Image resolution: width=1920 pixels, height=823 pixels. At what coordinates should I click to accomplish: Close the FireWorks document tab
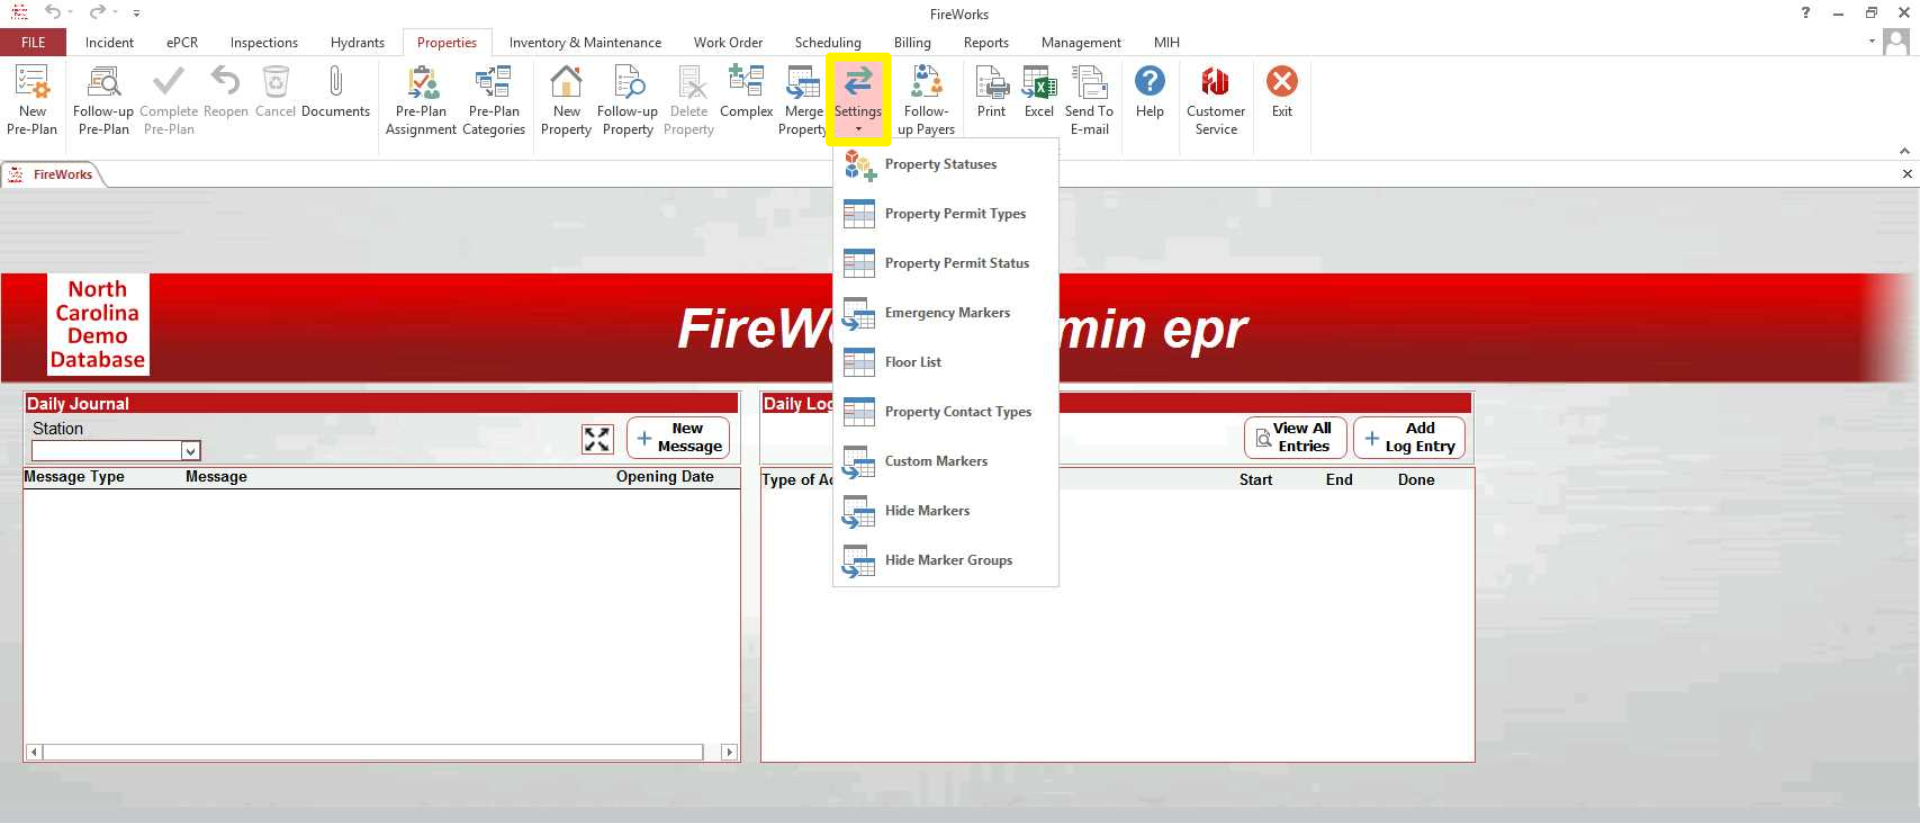coord(1907,174)
